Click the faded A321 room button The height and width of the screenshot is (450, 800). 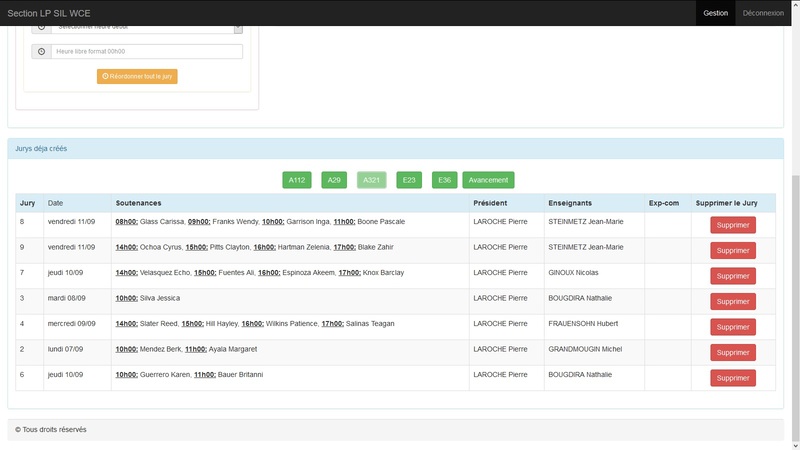pyautogui.click(x=372, y=180)
